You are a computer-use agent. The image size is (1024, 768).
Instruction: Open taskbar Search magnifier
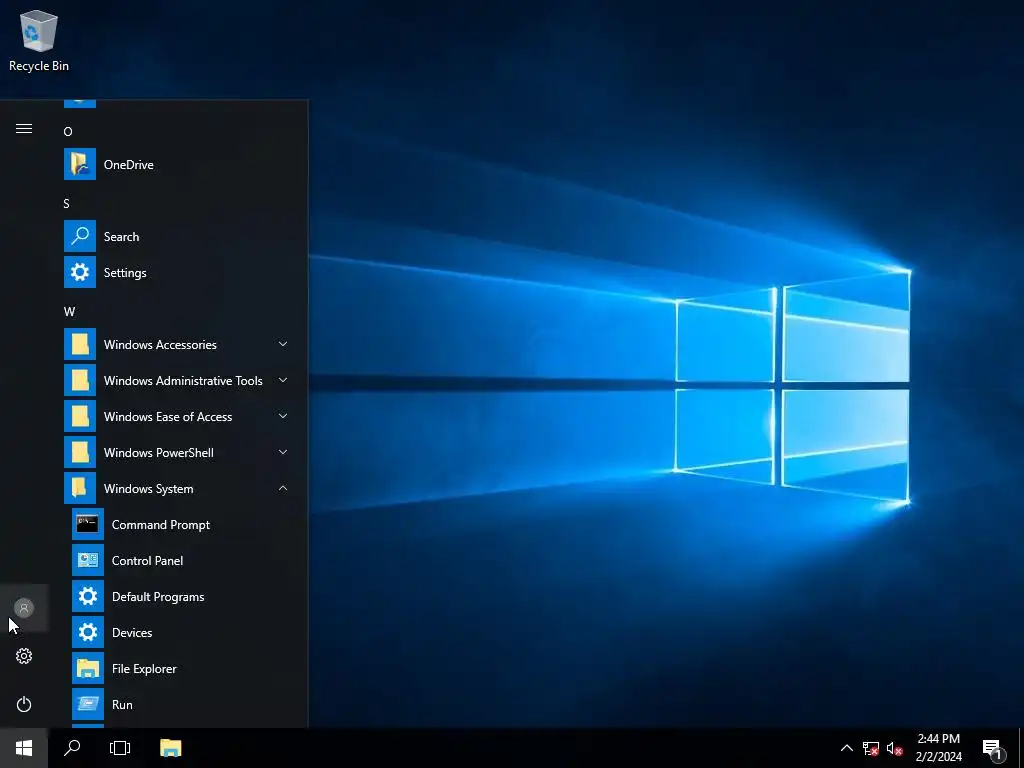72,748
